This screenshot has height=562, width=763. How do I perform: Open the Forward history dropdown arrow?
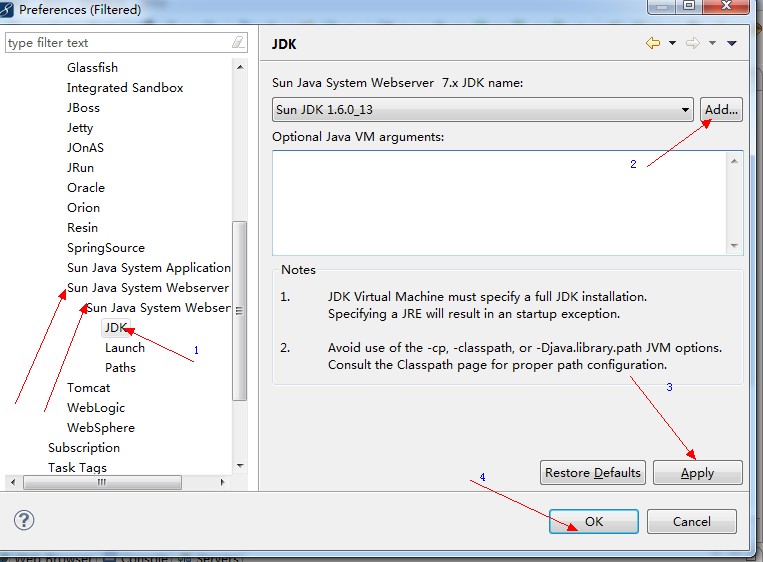[712, 43]
